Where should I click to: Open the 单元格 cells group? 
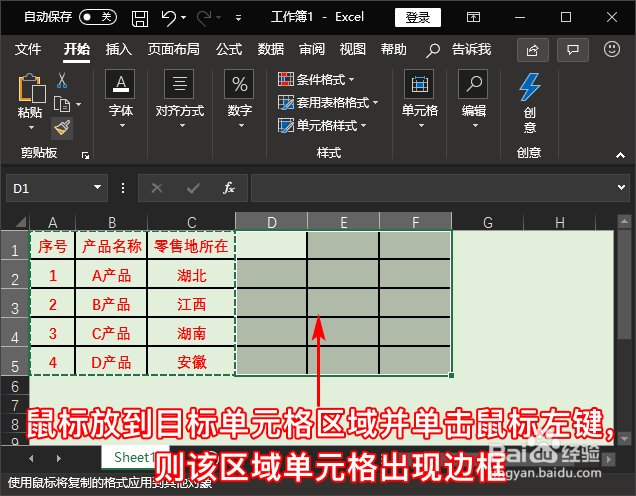tap(419, 99)
